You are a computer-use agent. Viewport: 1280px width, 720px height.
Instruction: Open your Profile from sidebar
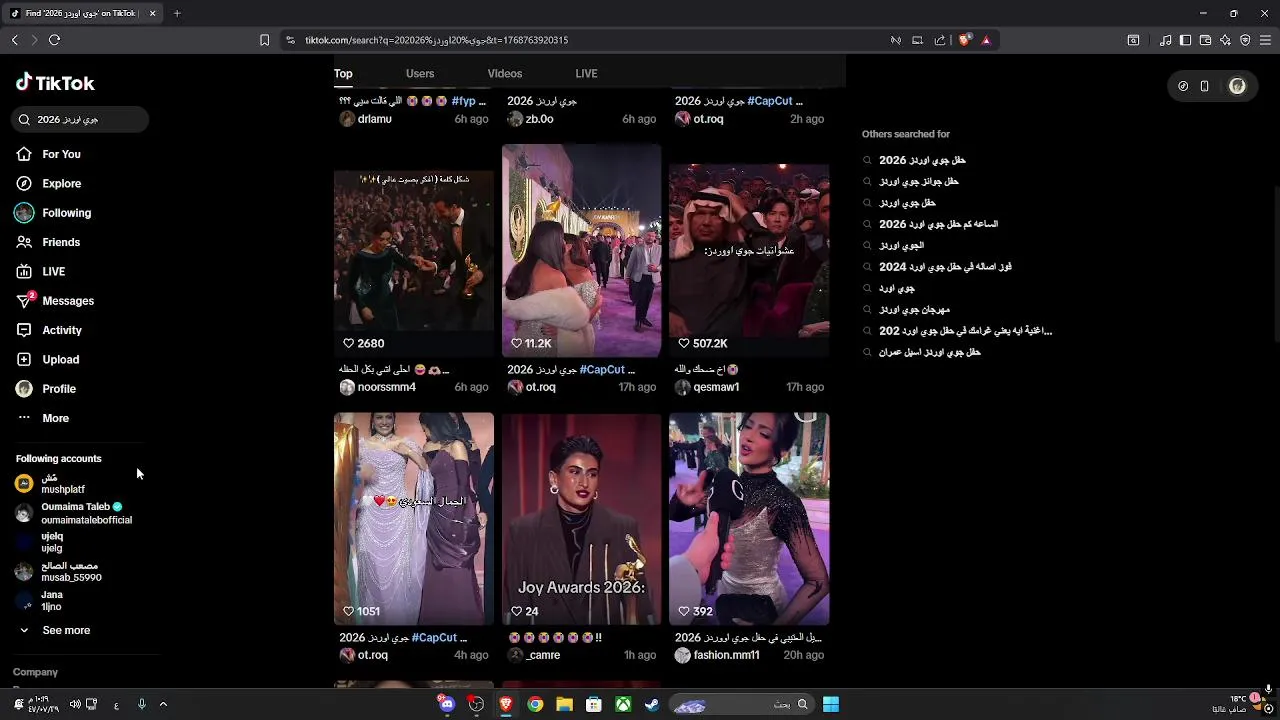tap(58, 389)
